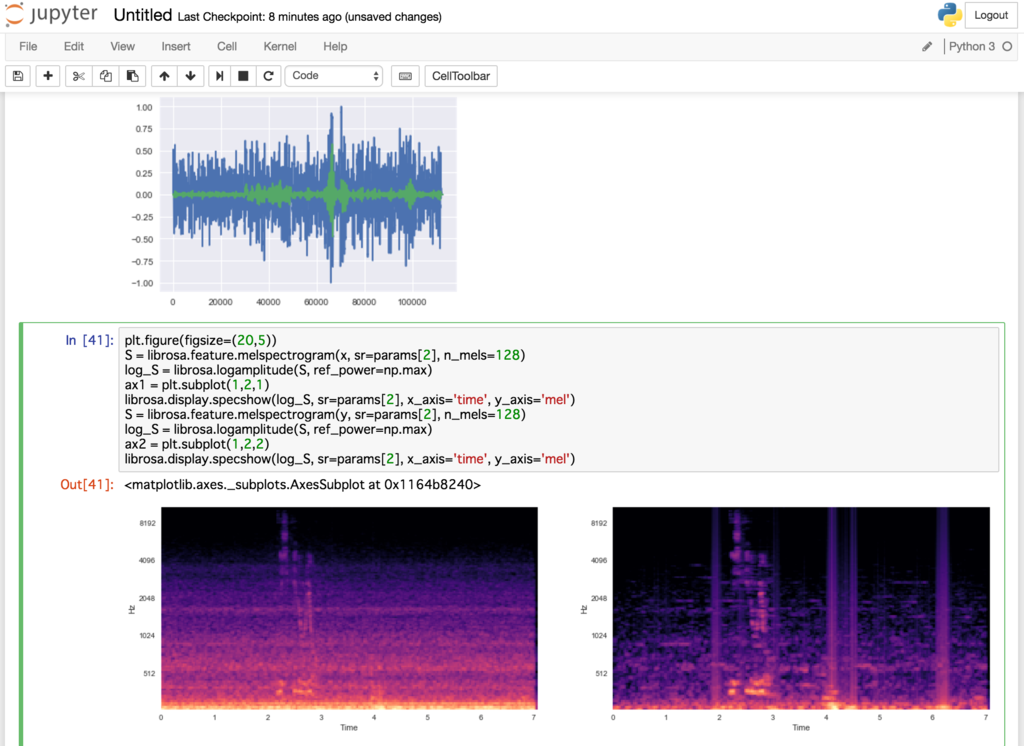
Task: Open the File menu
Action: pos(28,46)
